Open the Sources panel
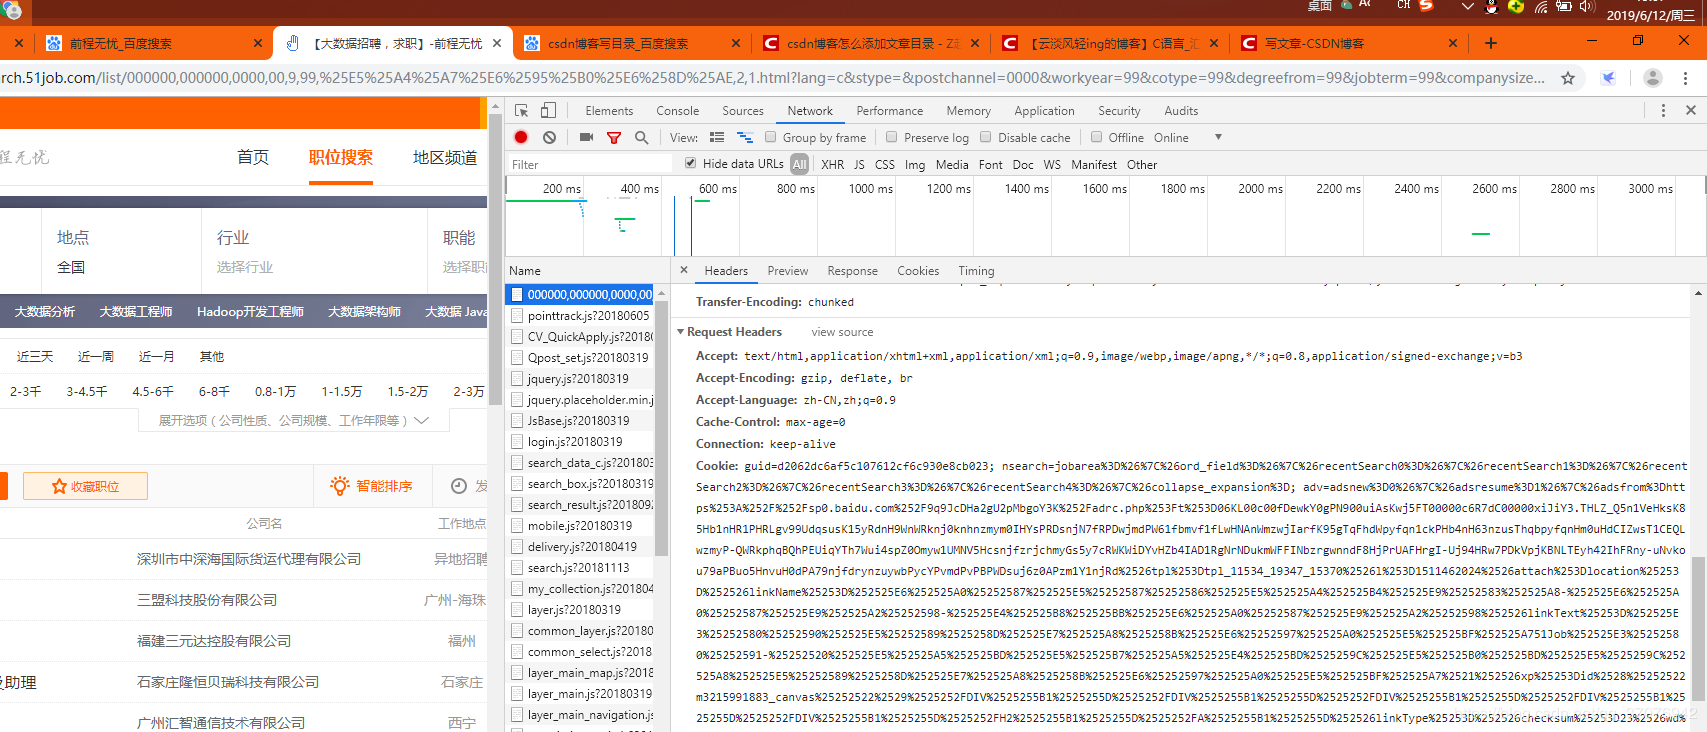 click(743, 111)
